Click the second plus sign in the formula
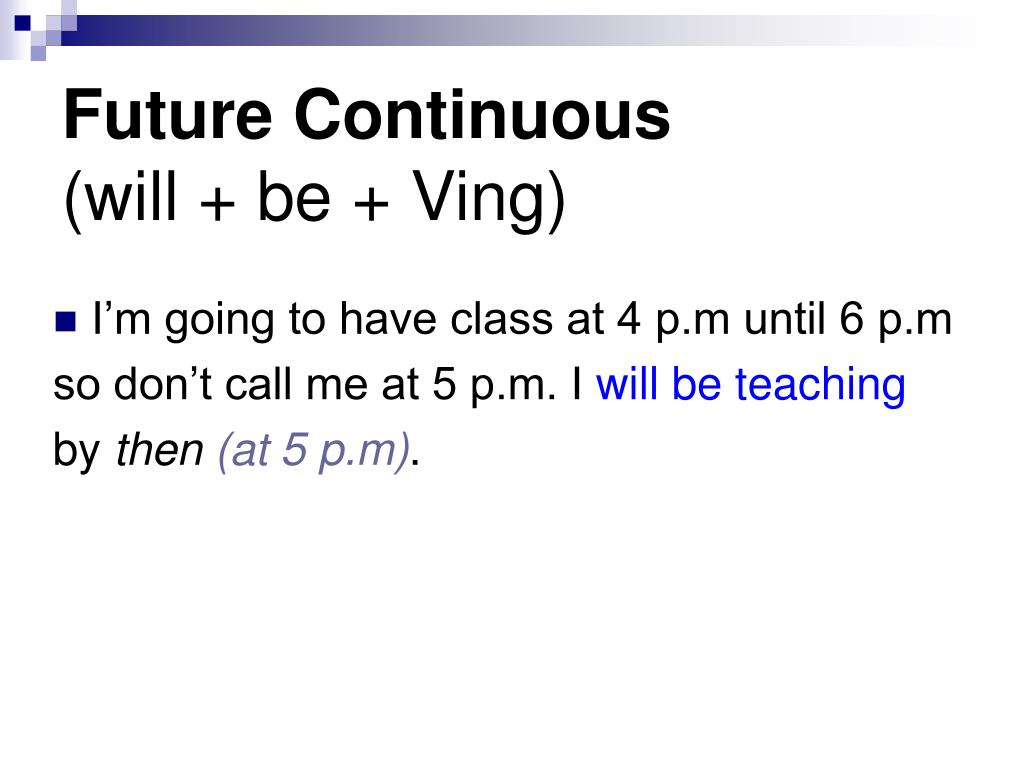This screenshot has height=768, width=1024. (371, 202)
